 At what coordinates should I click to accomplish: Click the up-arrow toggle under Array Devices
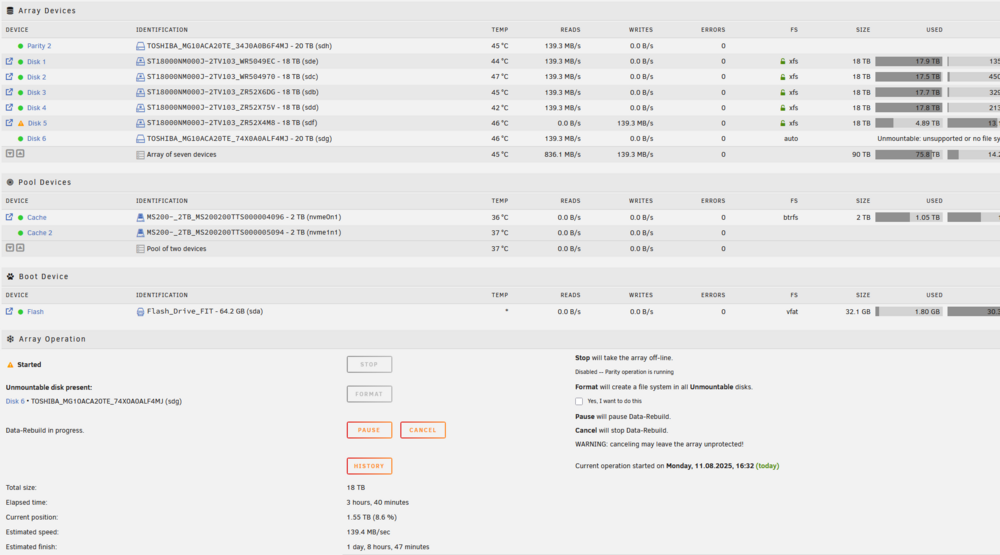[20, 153]
